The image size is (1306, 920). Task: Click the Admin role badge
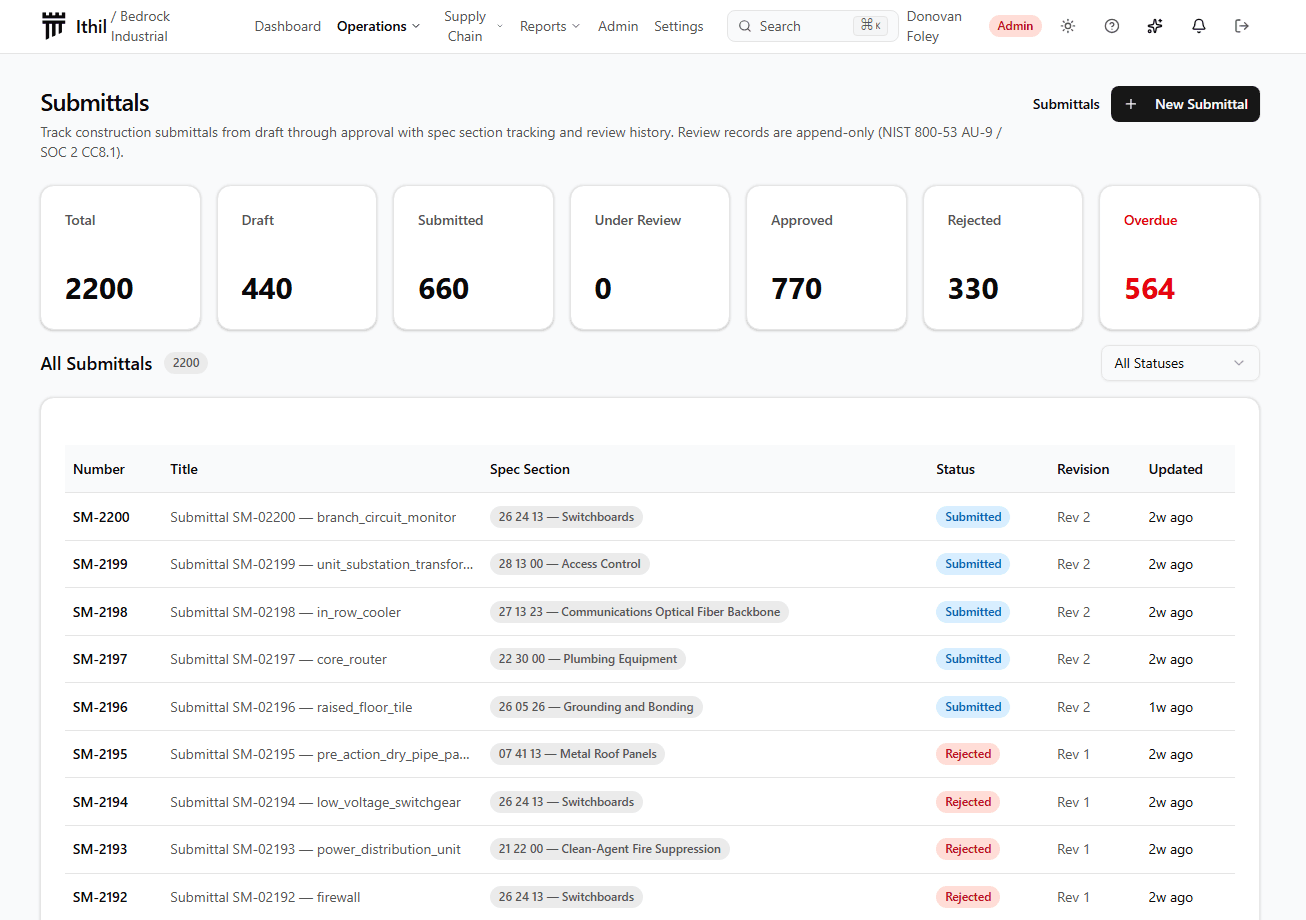[1015, 26]
